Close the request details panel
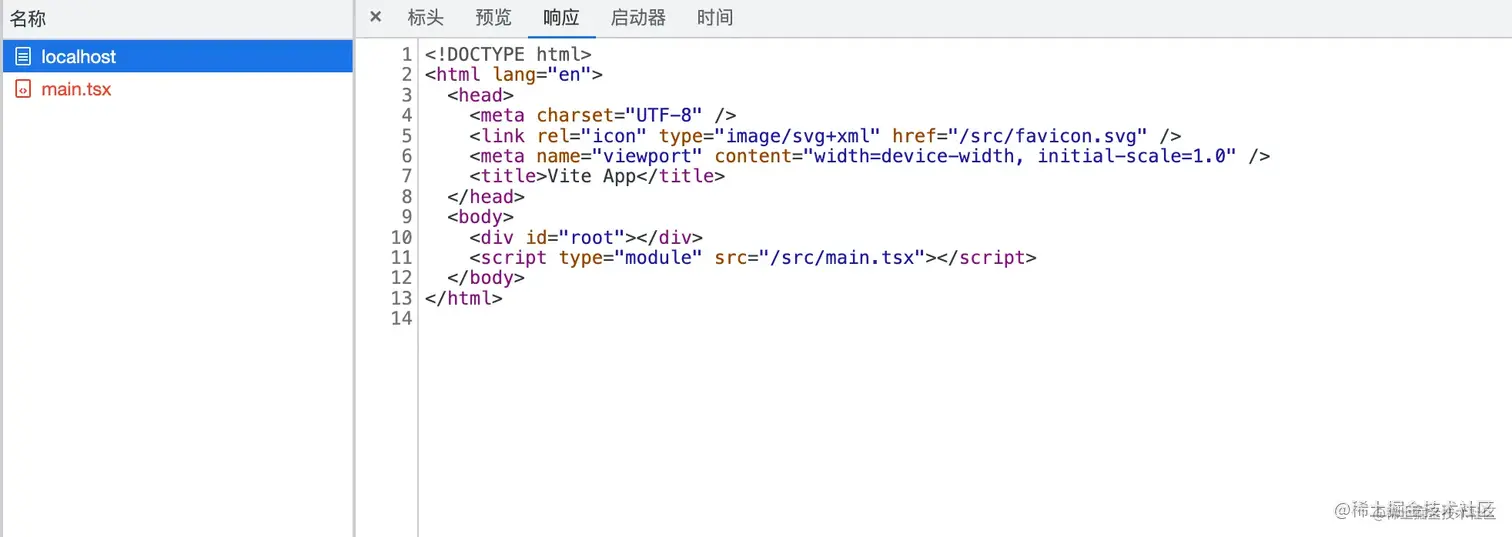 click(376, 17)
